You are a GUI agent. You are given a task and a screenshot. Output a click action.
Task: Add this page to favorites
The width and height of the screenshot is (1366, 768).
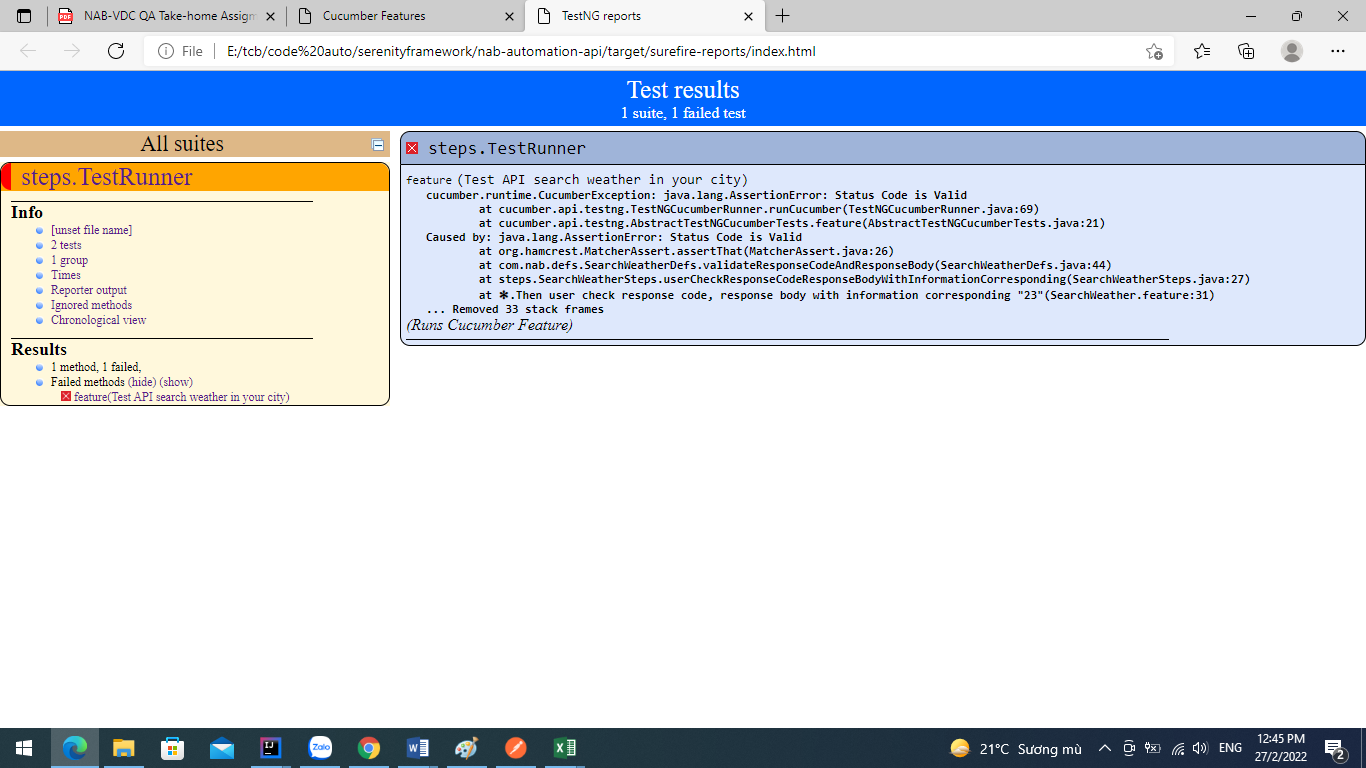tap(1154, 51)
